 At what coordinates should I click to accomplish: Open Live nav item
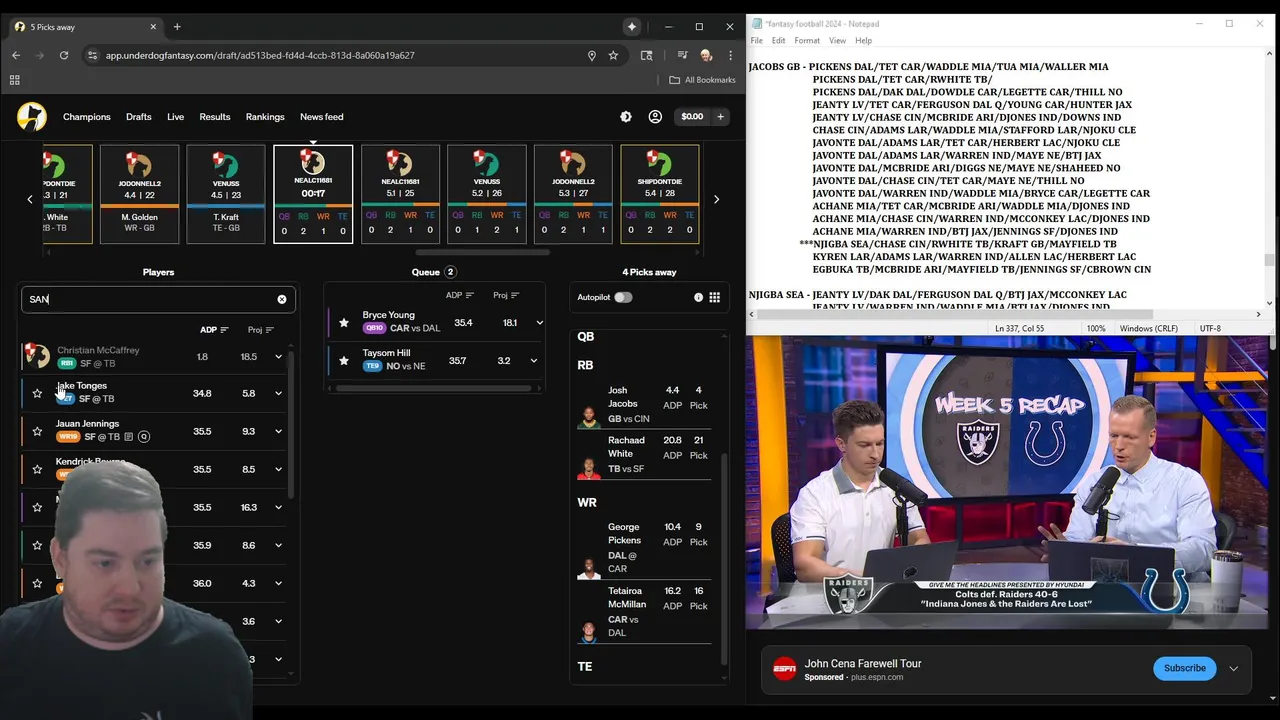175,117
